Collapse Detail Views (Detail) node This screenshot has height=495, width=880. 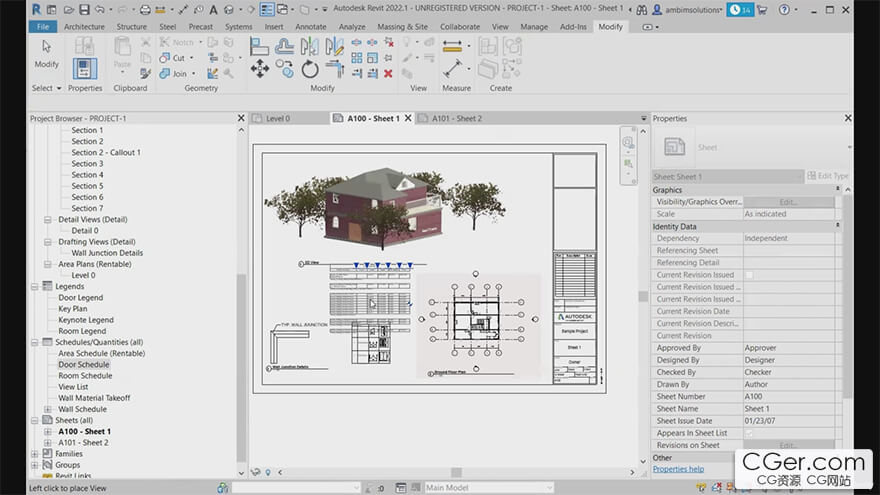(x=48, y=220)
